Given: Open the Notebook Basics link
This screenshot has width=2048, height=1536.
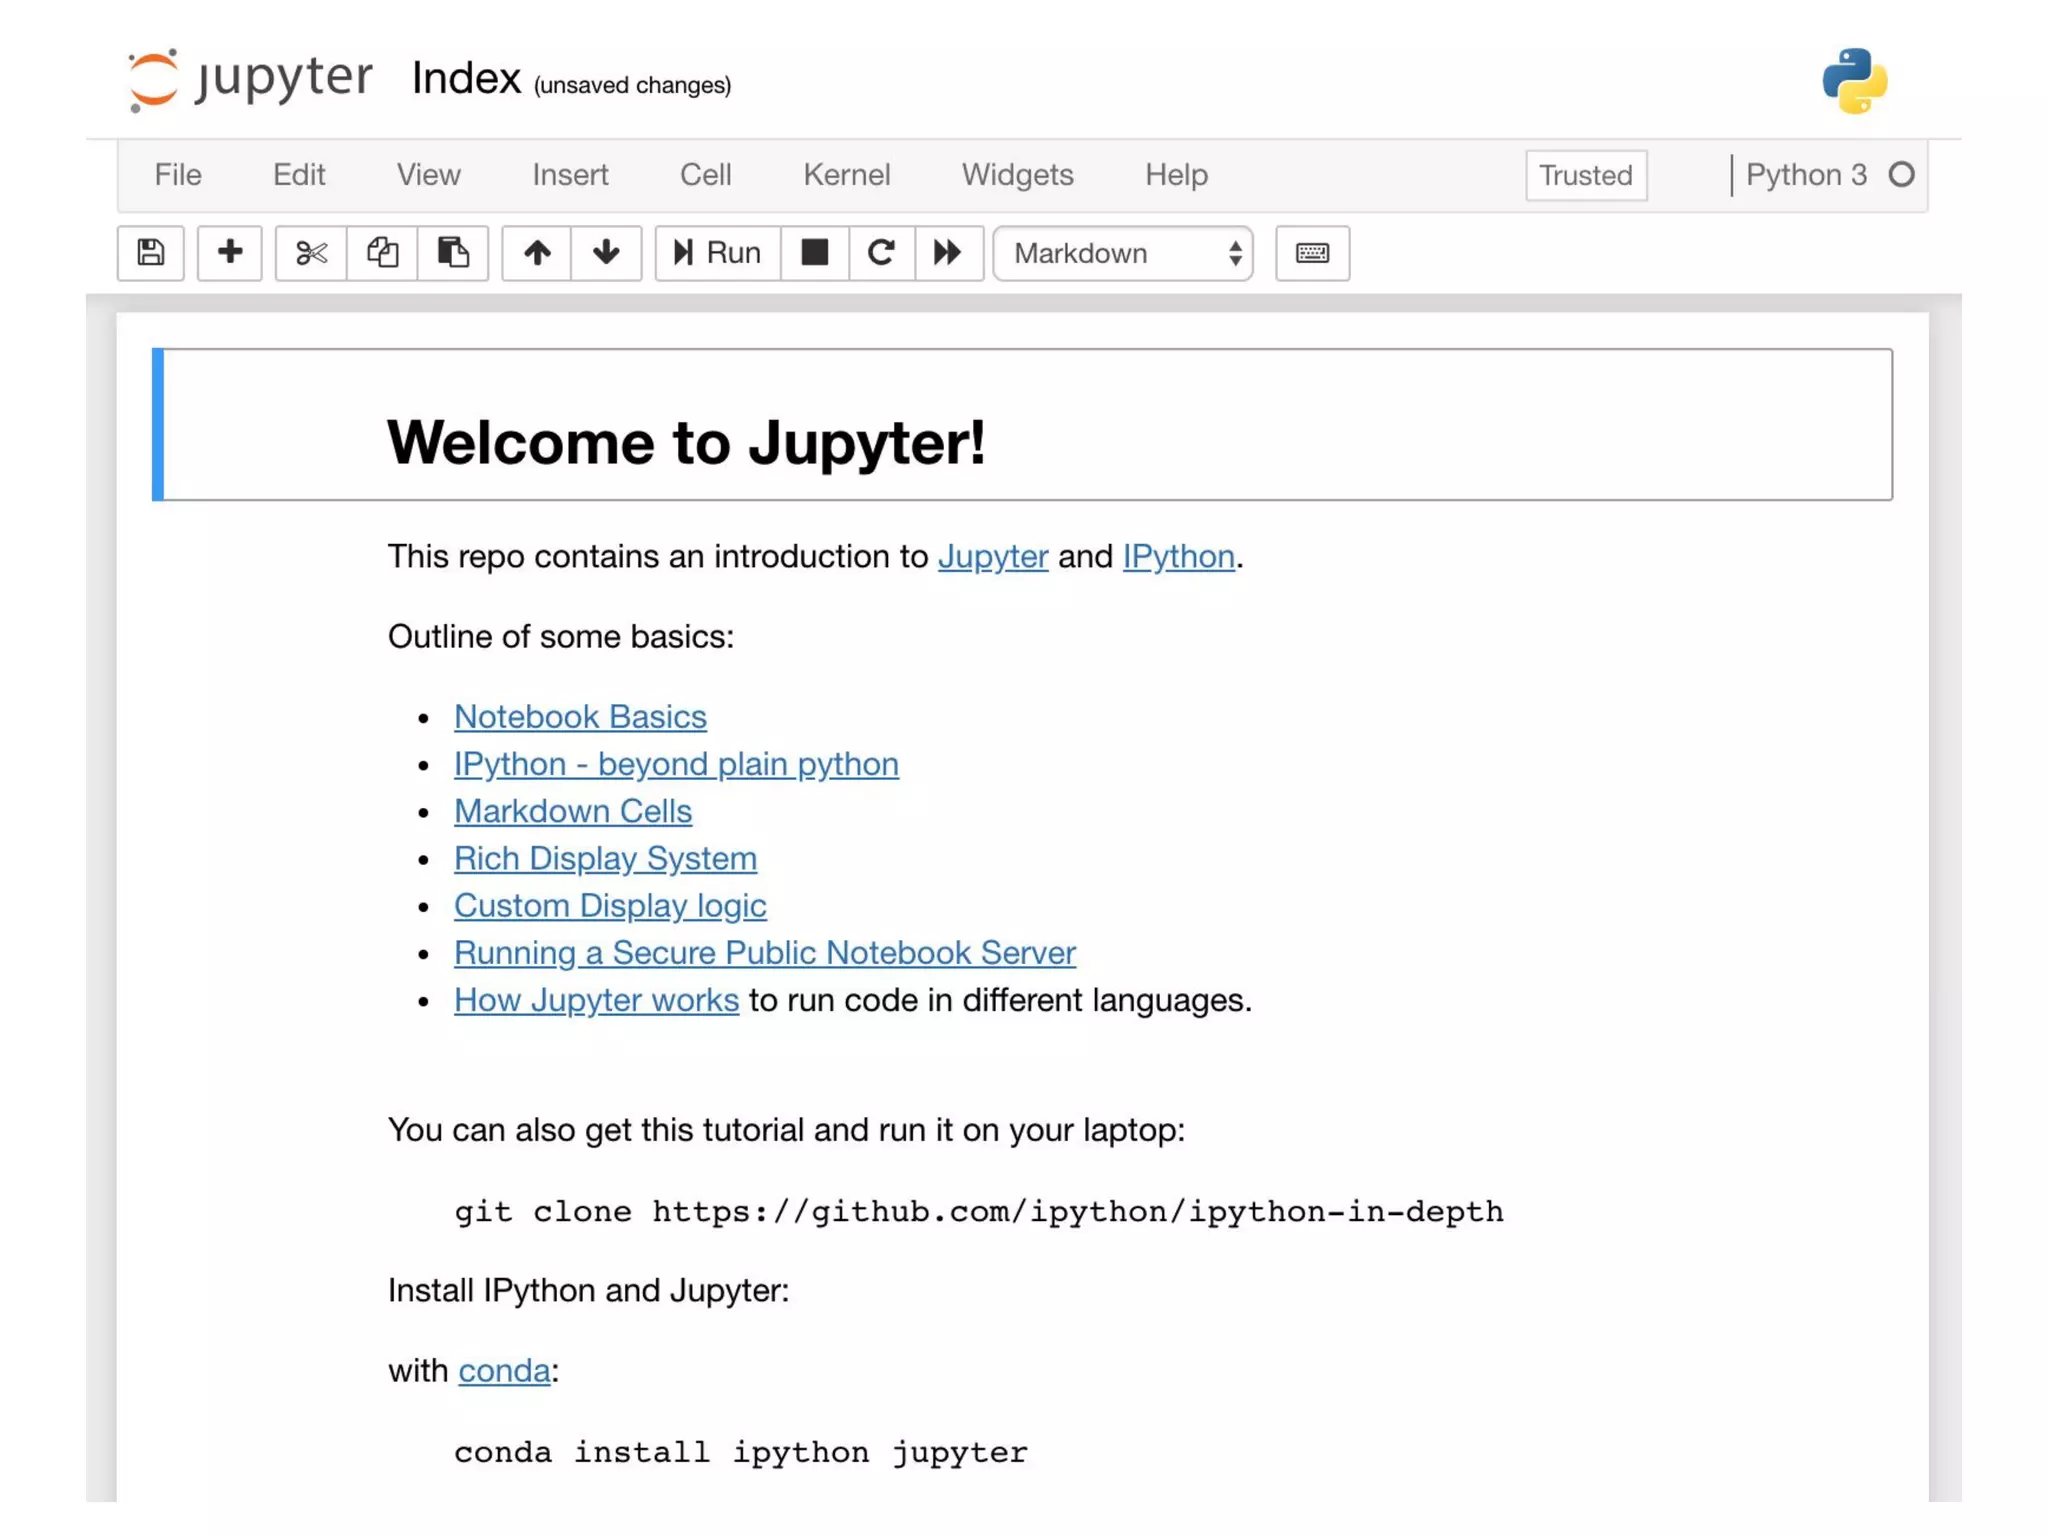Looking at the screenshot, I should click(x=580, y=717).
